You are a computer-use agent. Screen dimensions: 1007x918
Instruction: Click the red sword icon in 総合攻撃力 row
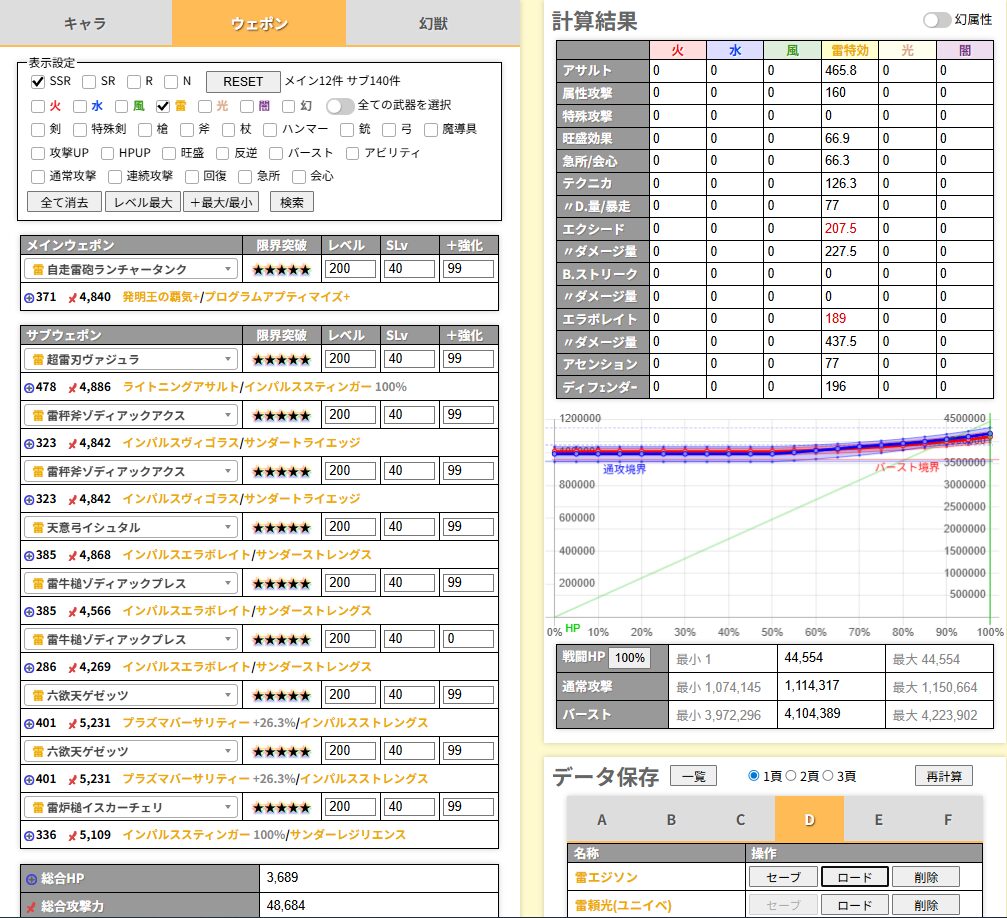(x=30, y=907)
